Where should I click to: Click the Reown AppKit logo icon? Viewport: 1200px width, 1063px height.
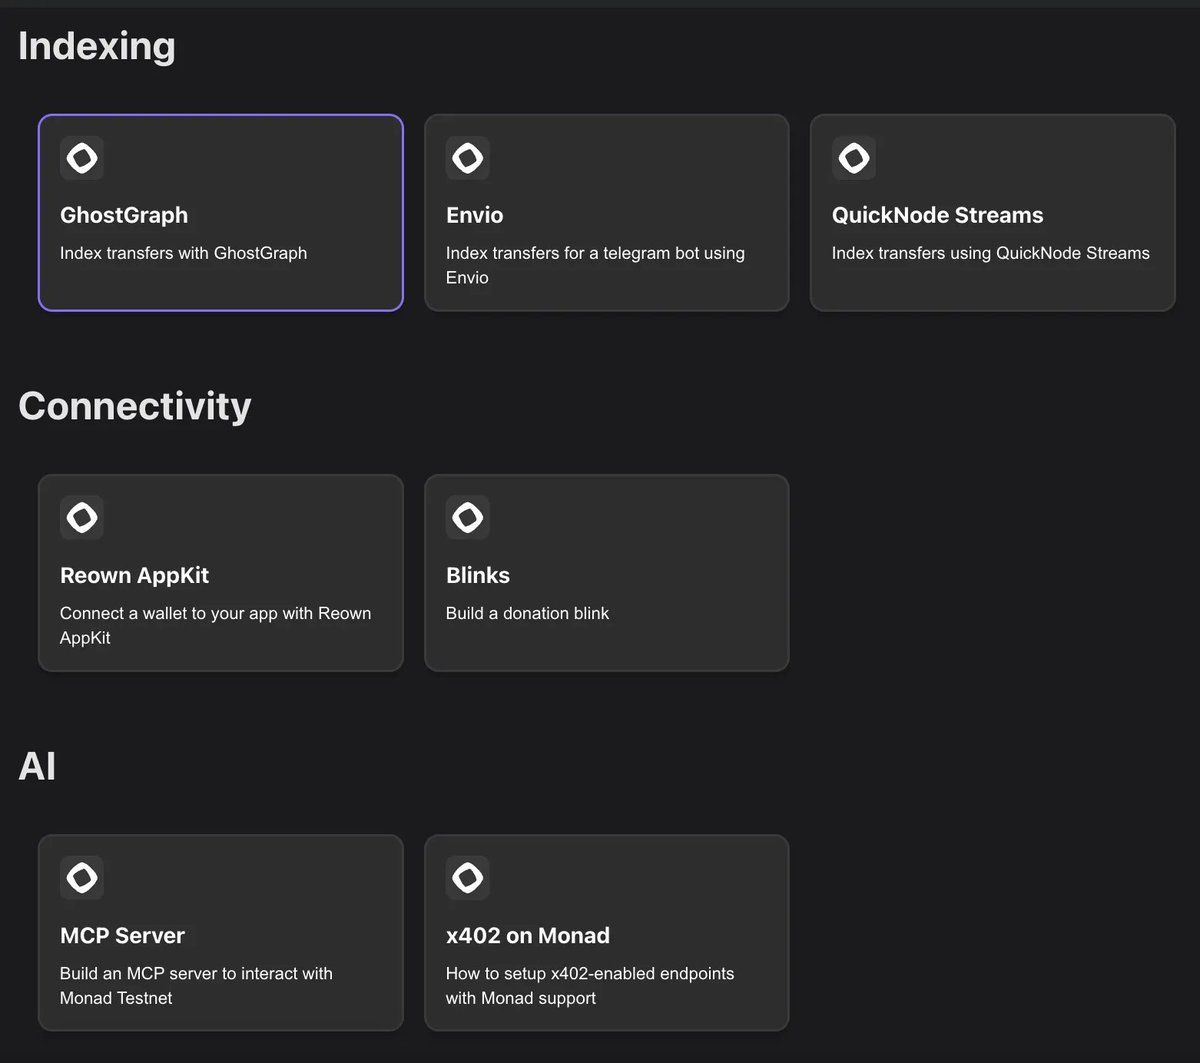click(x=81, y=517)
